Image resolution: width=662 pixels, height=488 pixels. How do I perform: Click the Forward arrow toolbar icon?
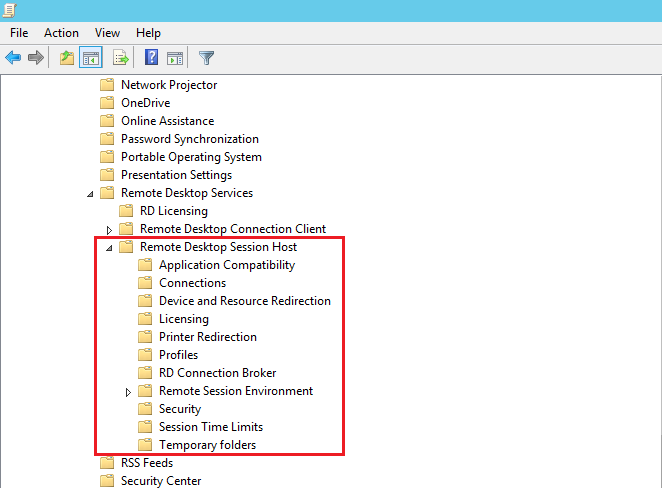tap(36, 58)
